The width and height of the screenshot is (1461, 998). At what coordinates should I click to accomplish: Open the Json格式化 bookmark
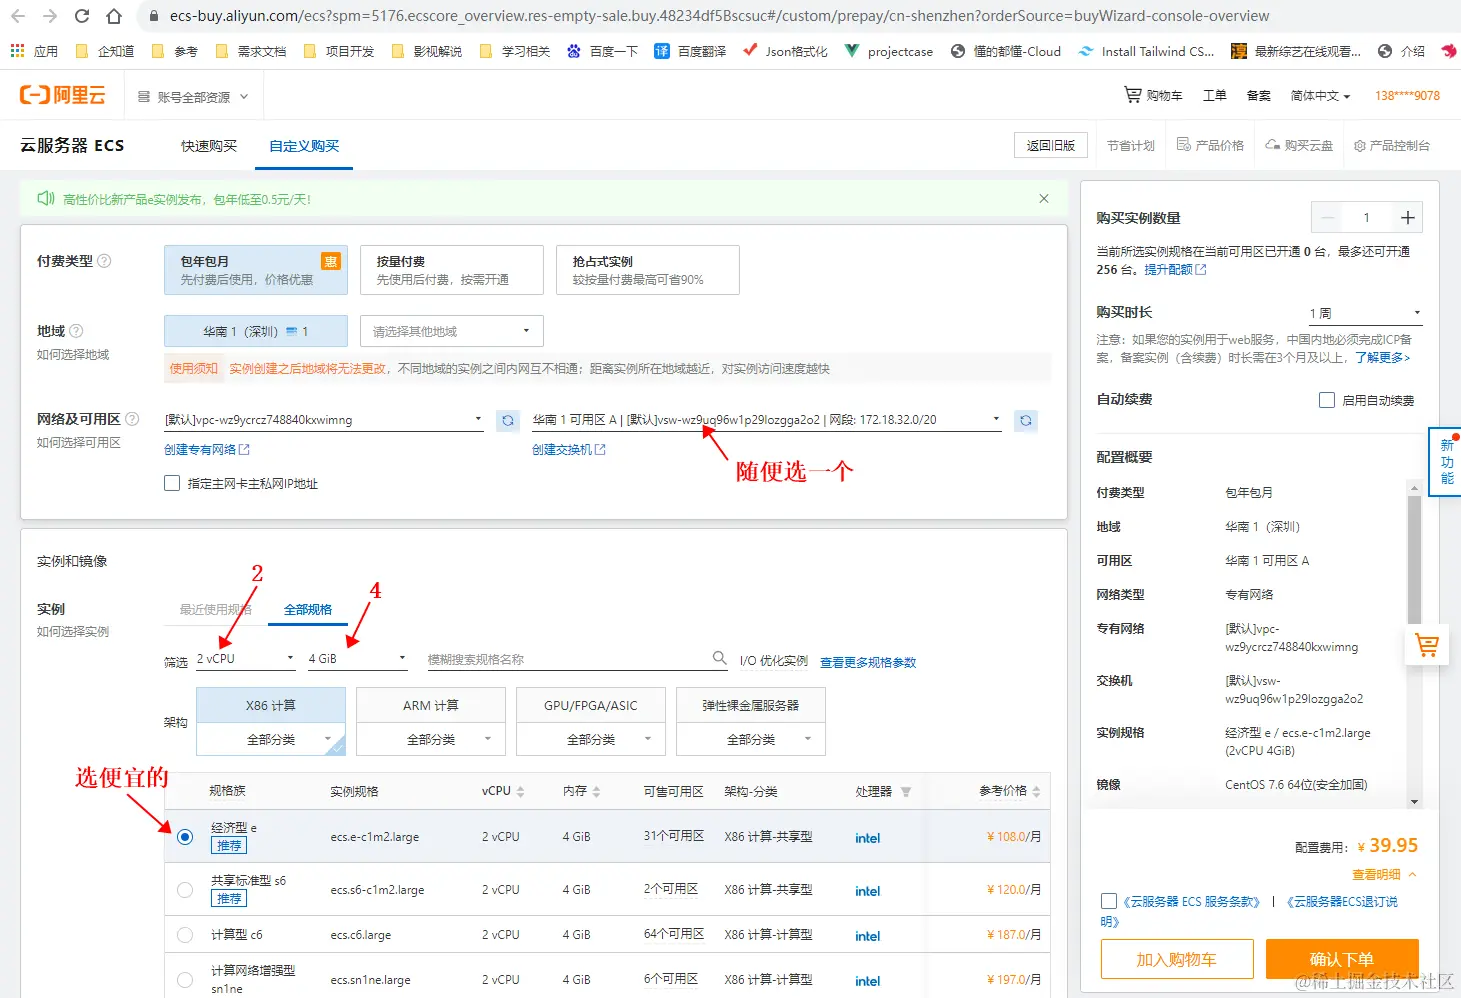click(785, 51)
